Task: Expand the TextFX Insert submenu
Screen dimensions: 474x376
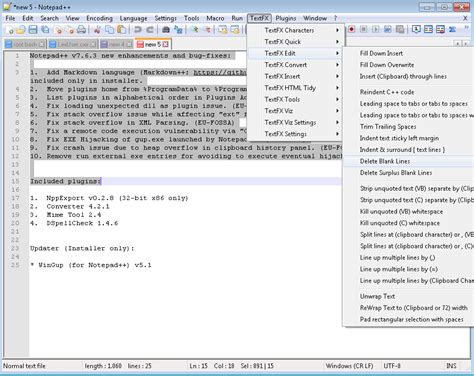Action: (x=296, y=76)
